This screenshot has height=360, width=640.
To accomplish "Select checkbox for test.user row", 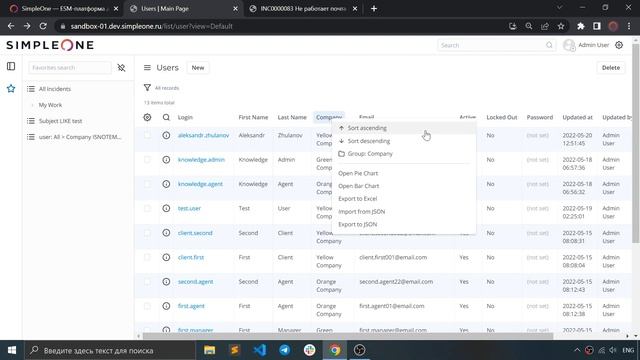I will [147, 208].
